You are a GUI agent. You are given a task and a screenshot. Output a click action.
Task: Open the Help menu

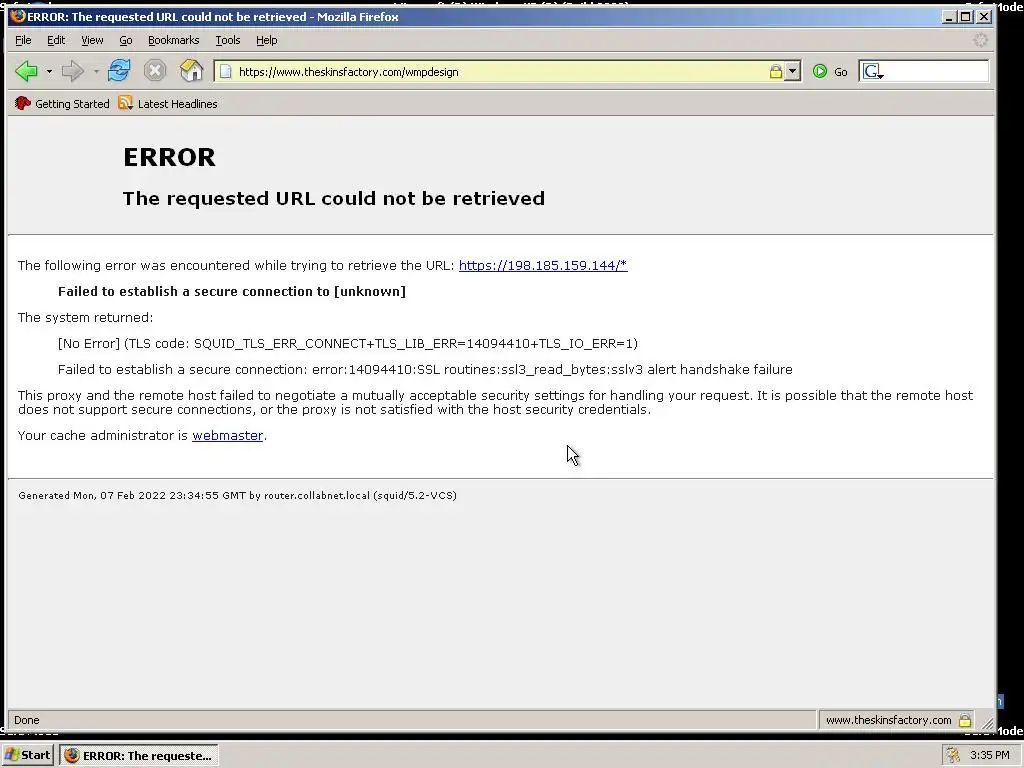coord(266,40)
